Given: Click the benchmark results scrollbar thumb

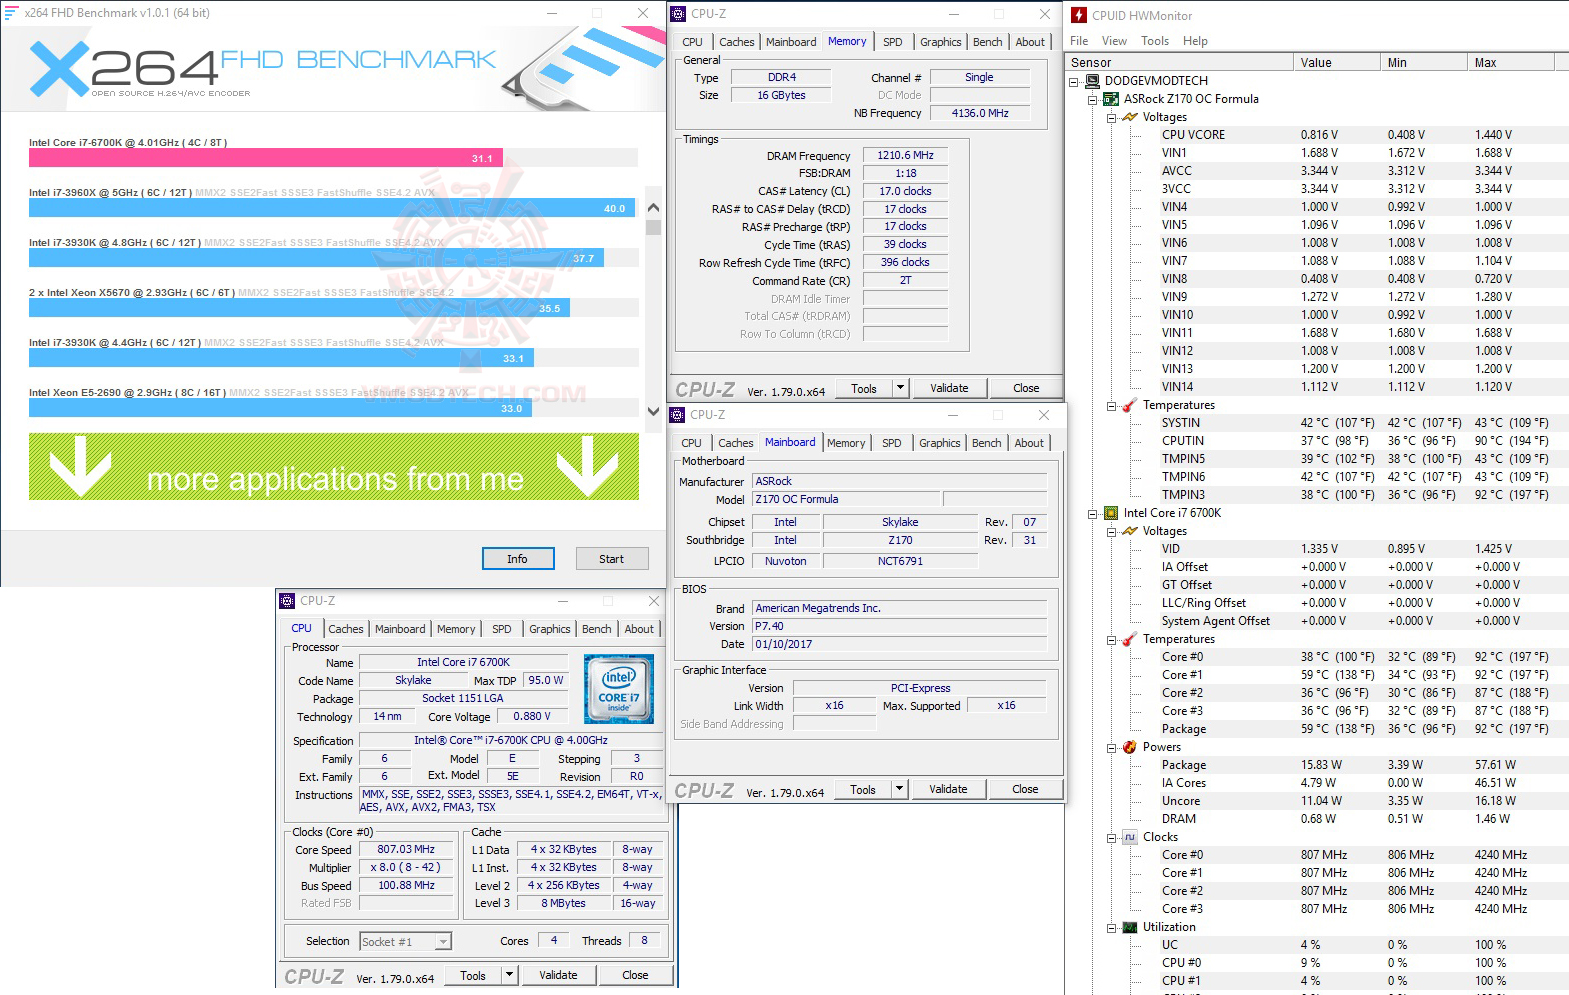Looking at the screenshot, I should pos(653,226).
